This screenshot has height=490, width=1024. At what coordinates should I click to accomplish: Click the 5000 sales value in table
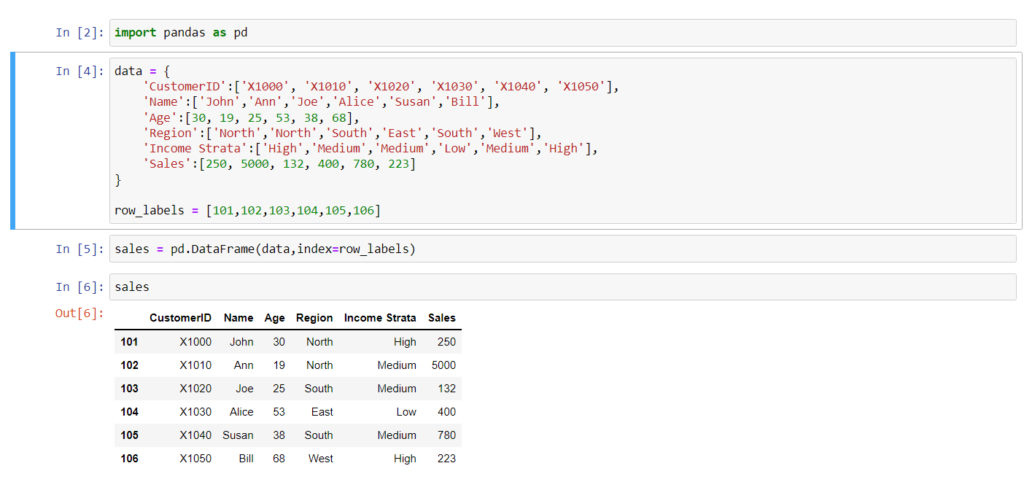(x=443, y=365)
